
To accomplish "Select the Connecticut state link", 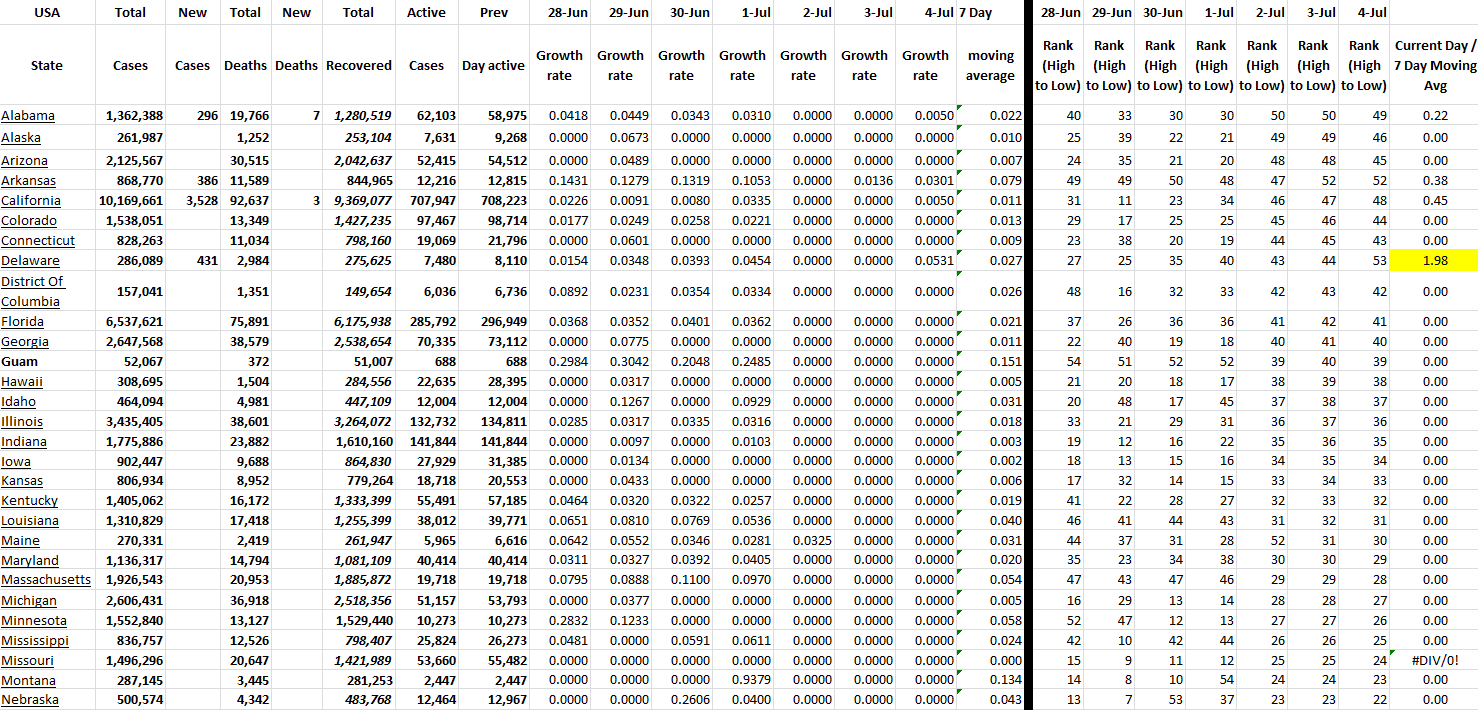I will [38, 241].
